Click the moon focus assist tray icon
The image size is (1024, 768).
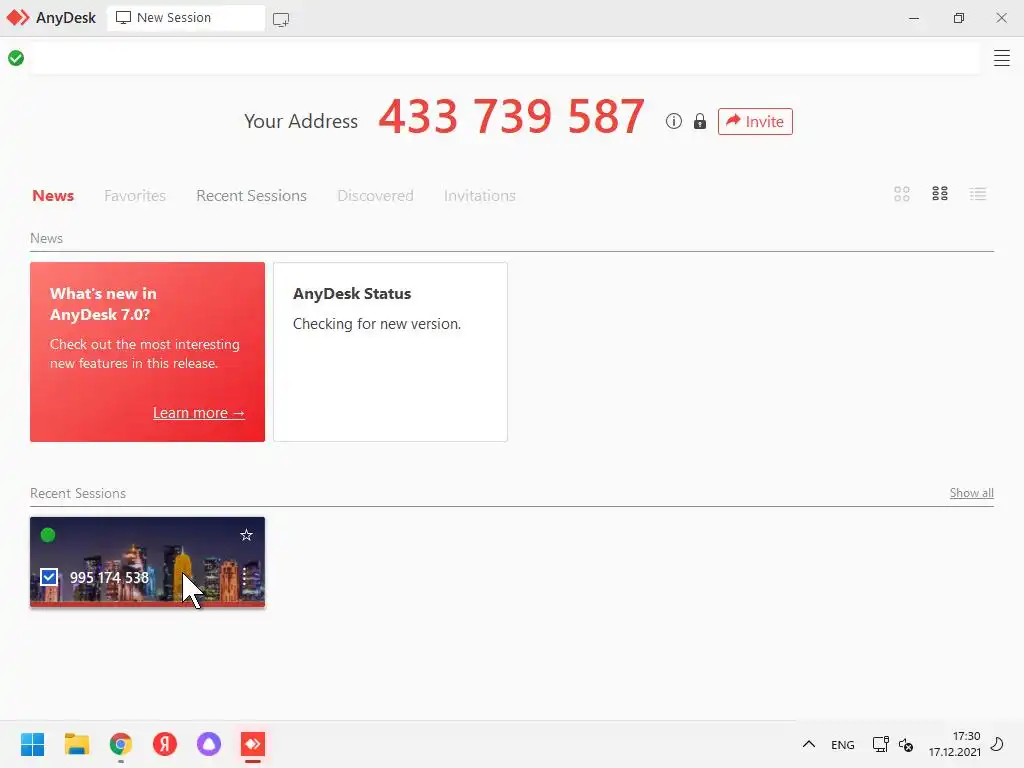click(x=997, y=744)
